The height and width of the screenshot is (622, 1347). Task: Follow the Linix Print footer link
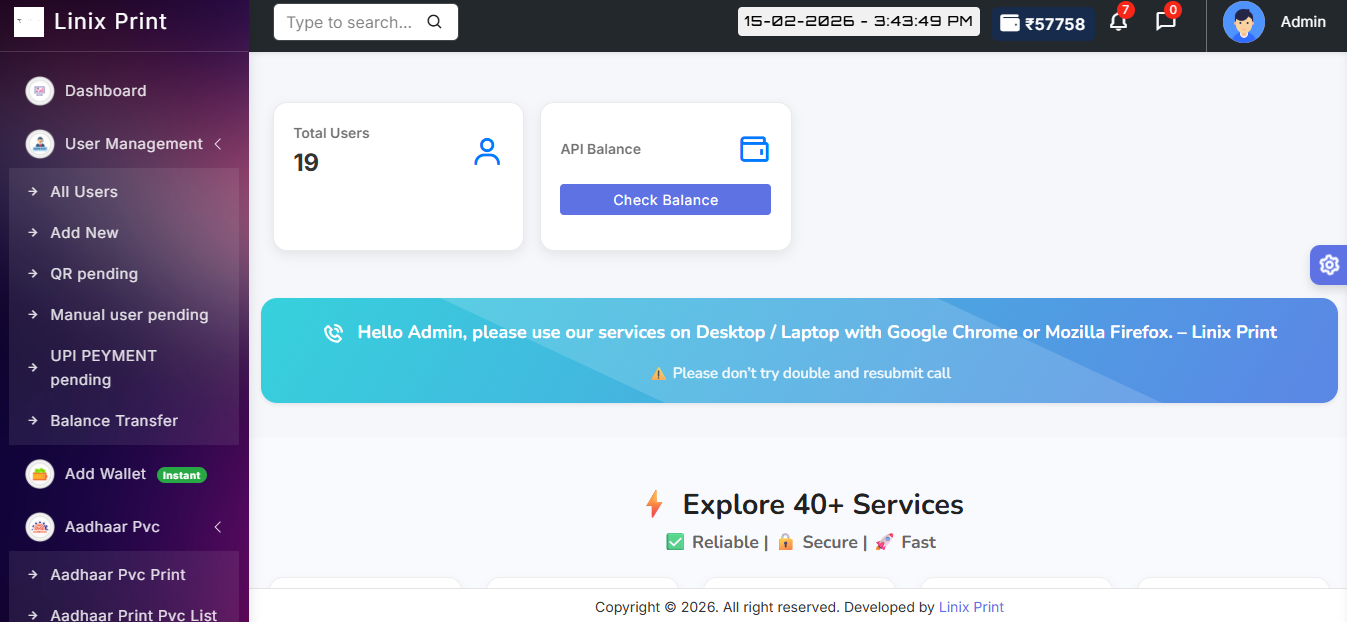(971, 607)
